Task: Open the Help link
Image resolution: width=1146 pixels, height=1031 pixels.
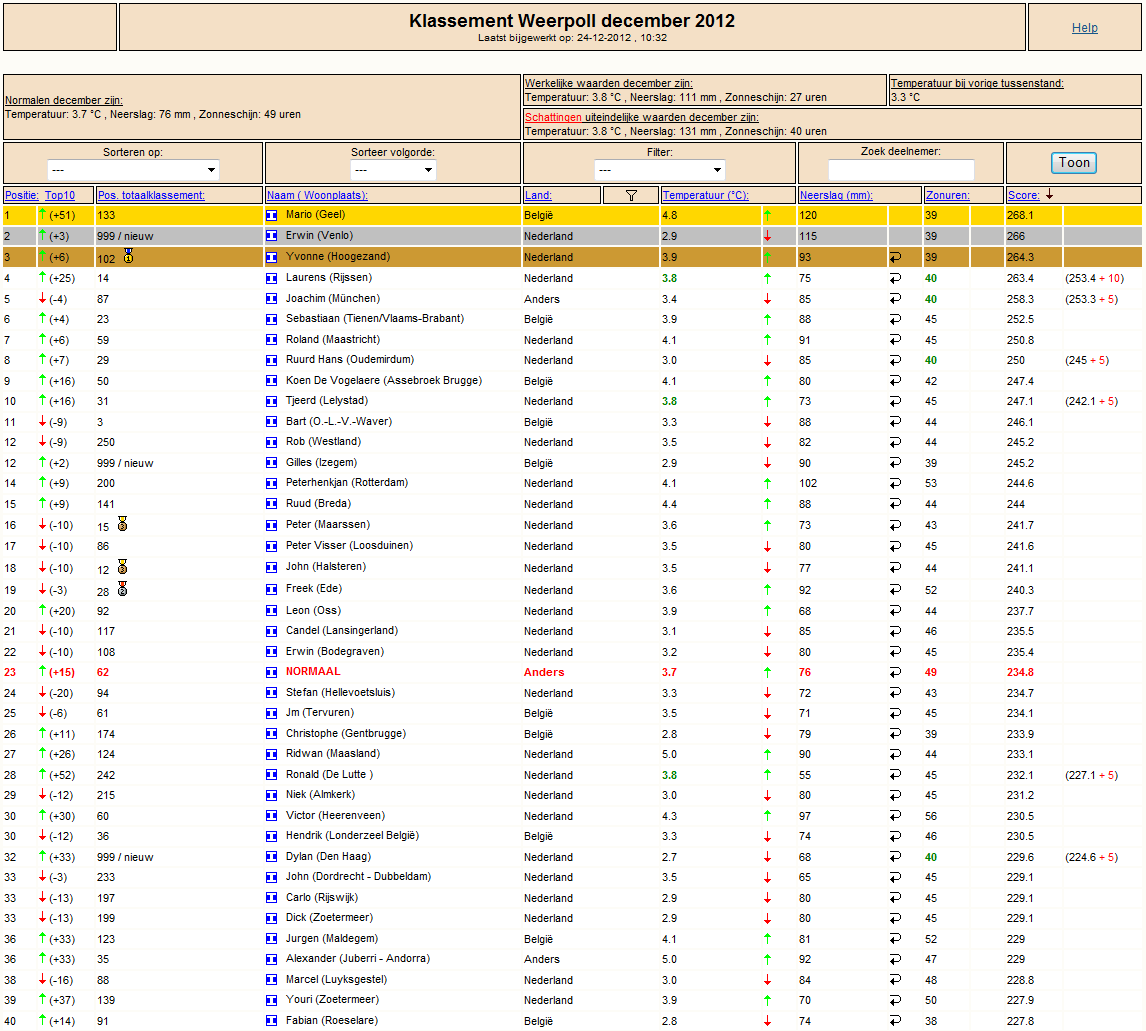Action: [1084, 28]
